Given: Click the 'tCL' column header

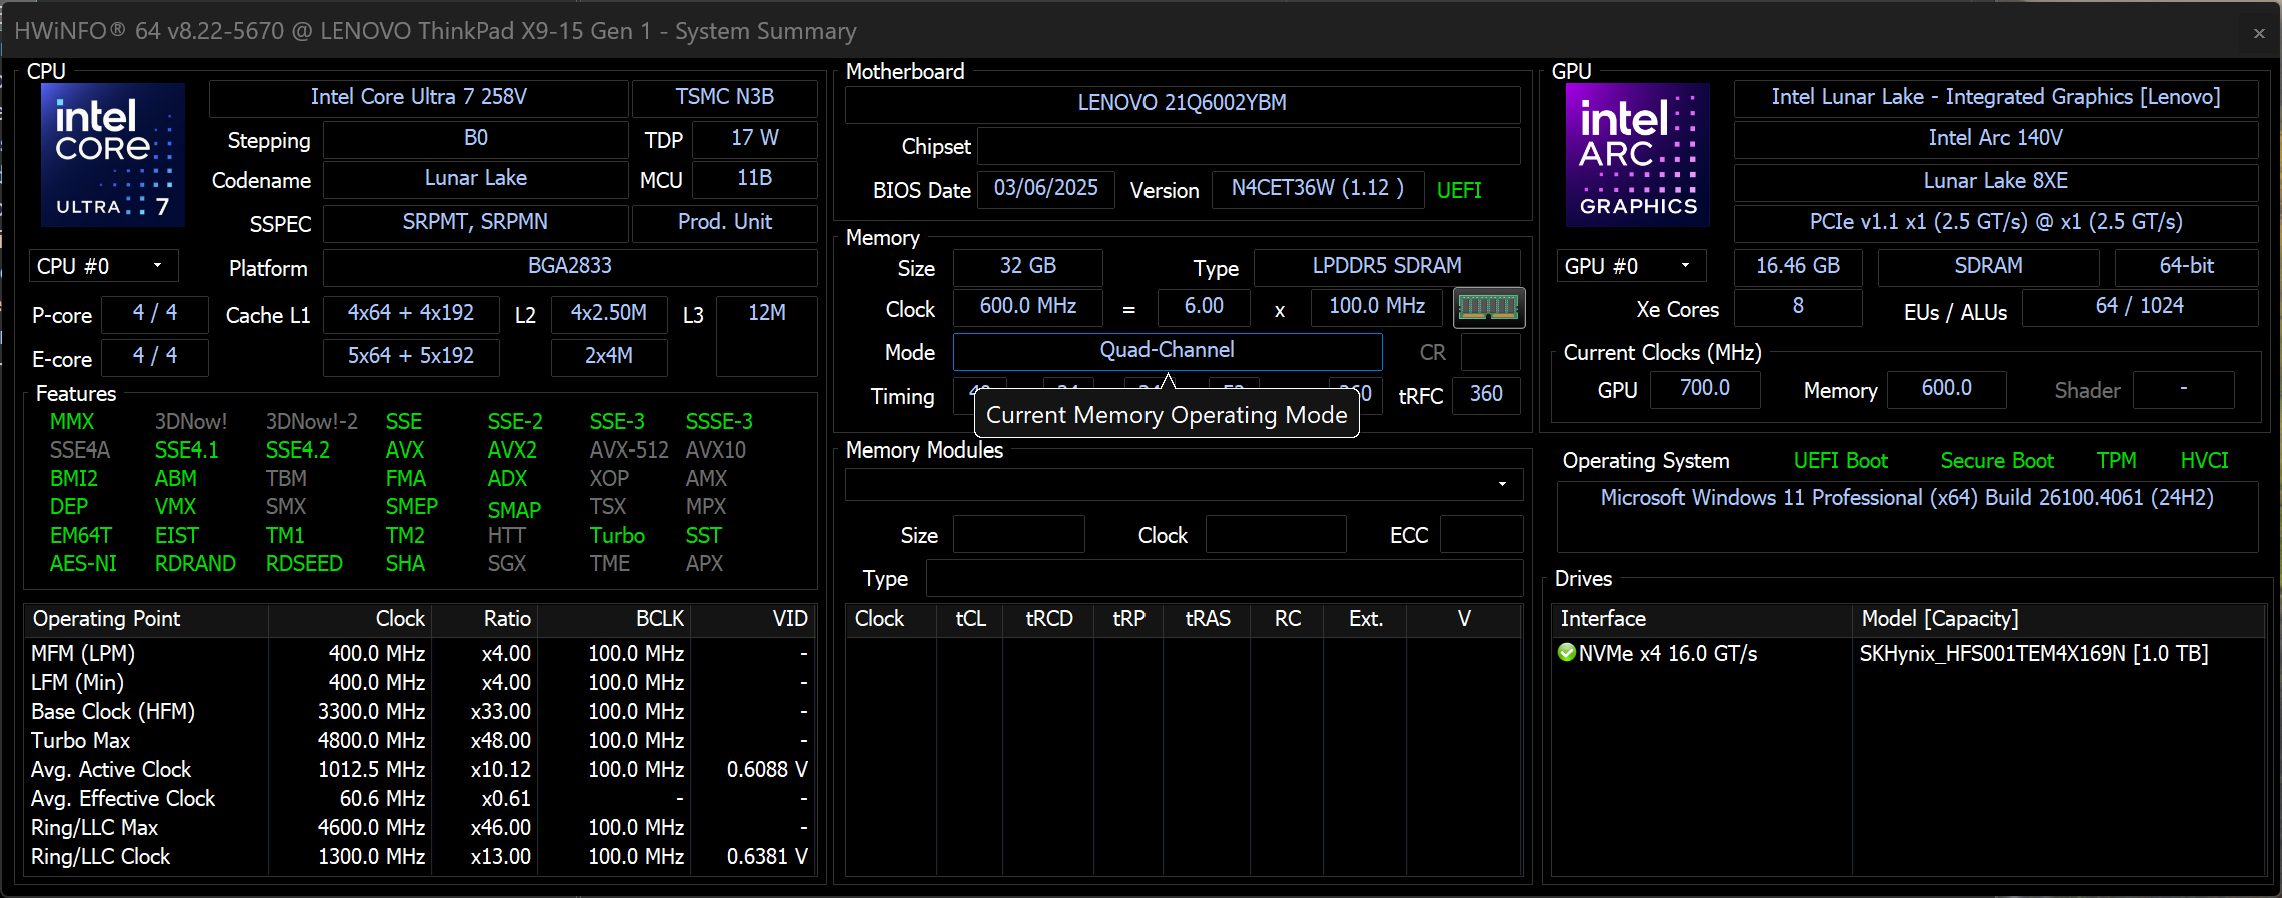Looking at the screenshot, I should tap(971, 619).
